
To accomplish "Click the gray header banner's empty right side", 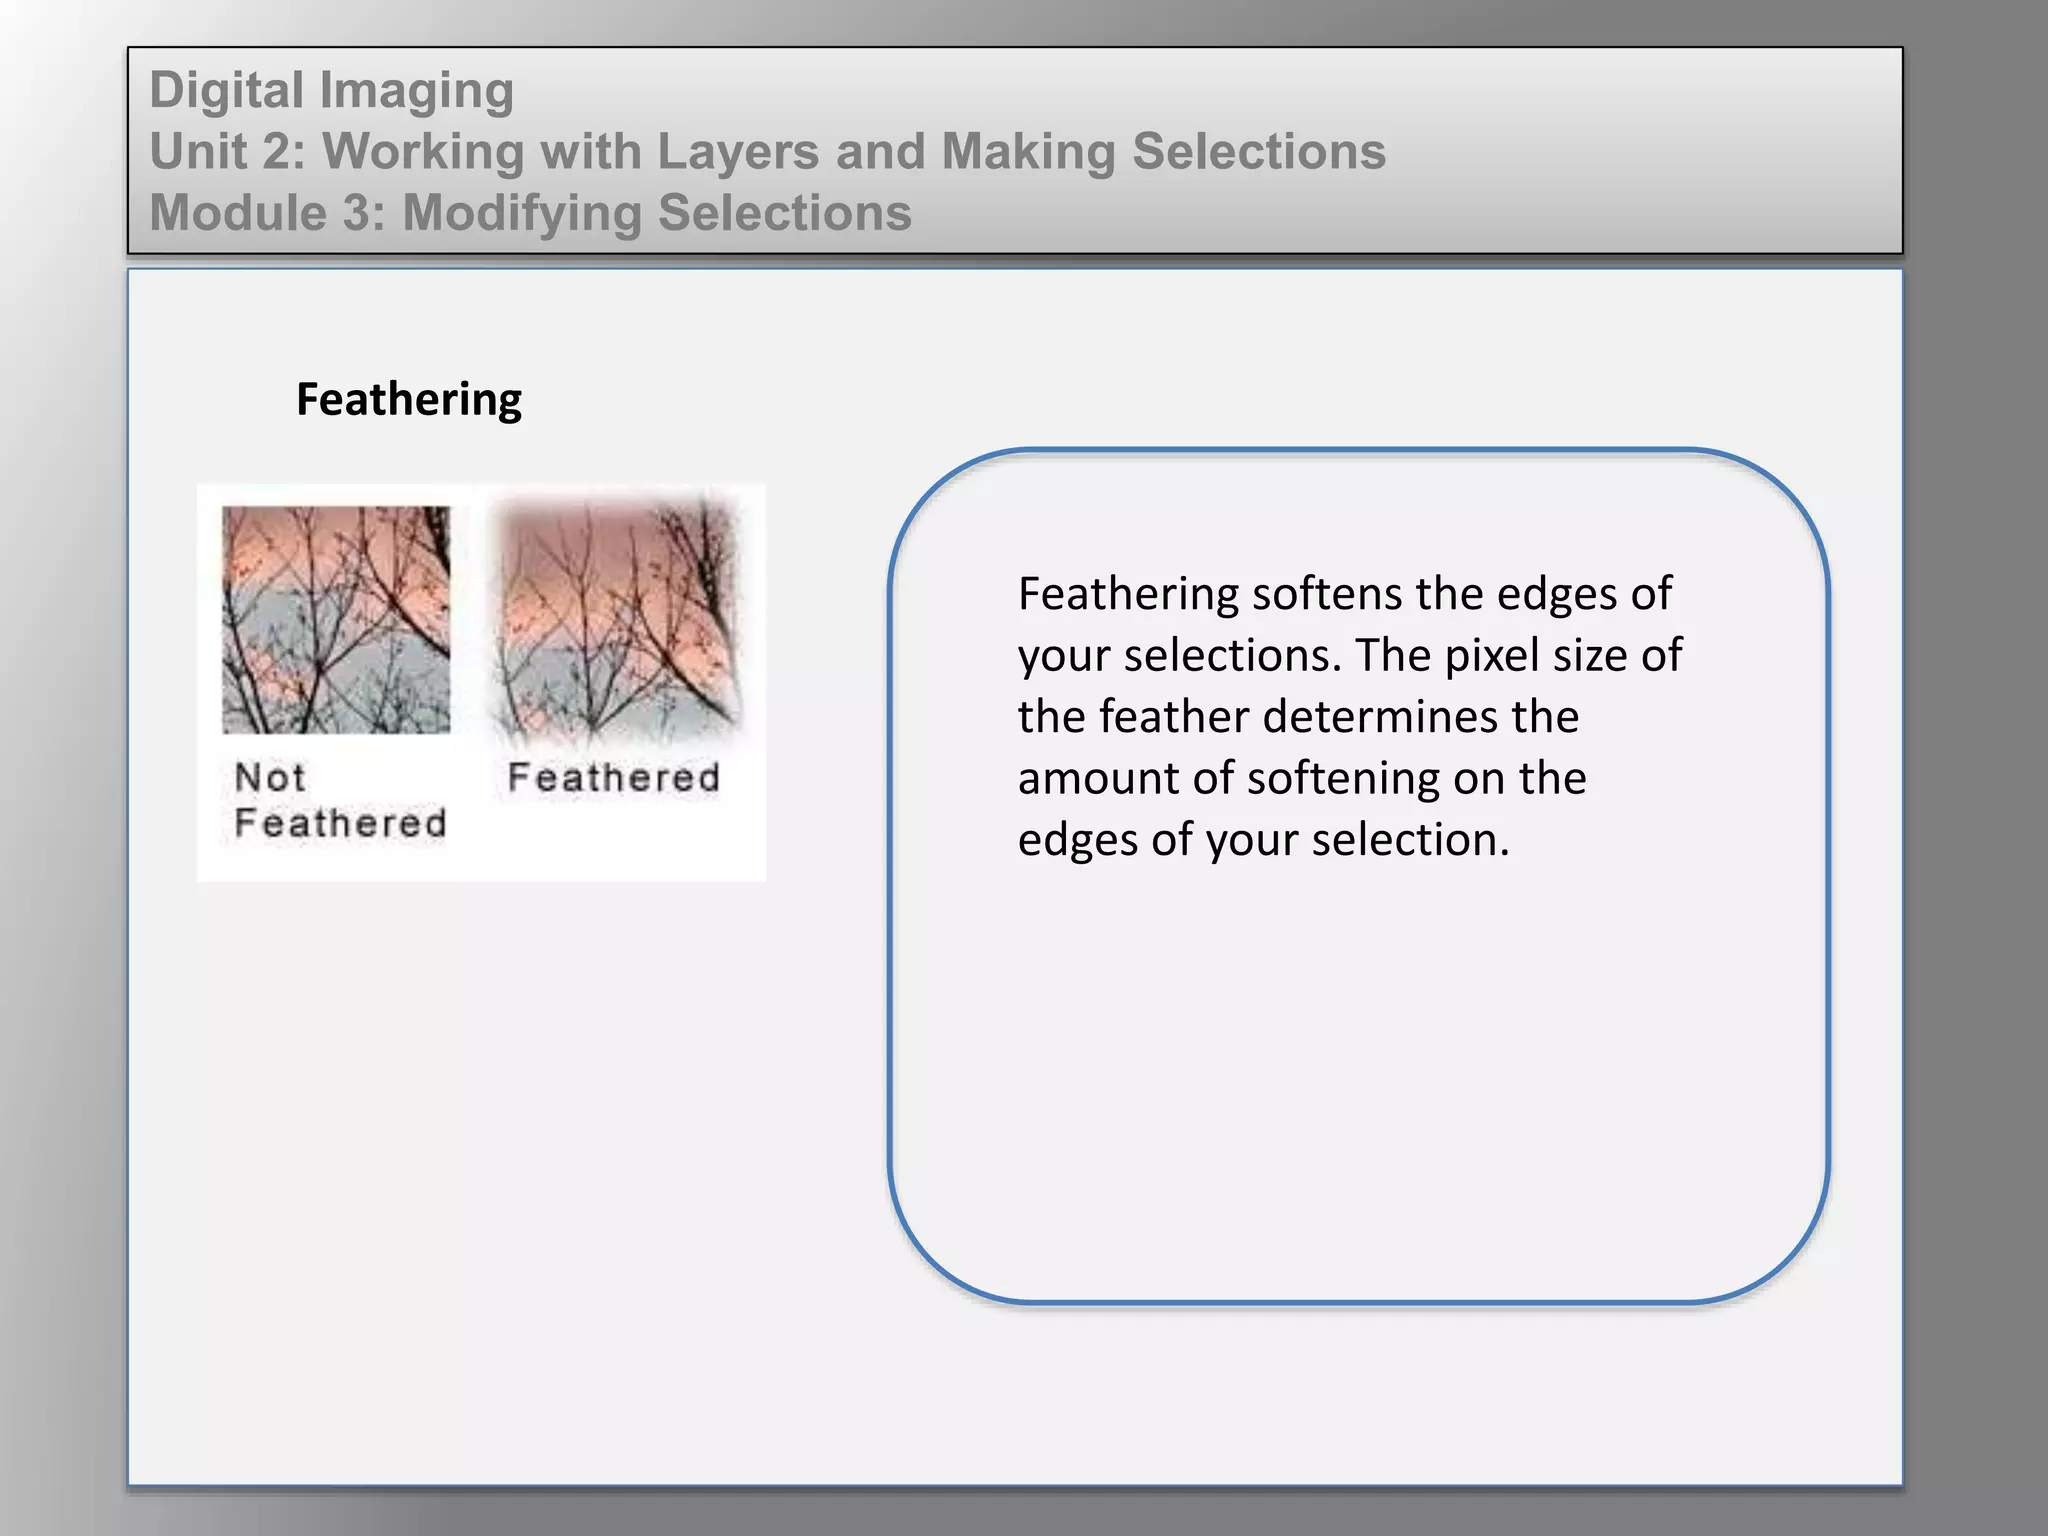I will point(1650,150).
